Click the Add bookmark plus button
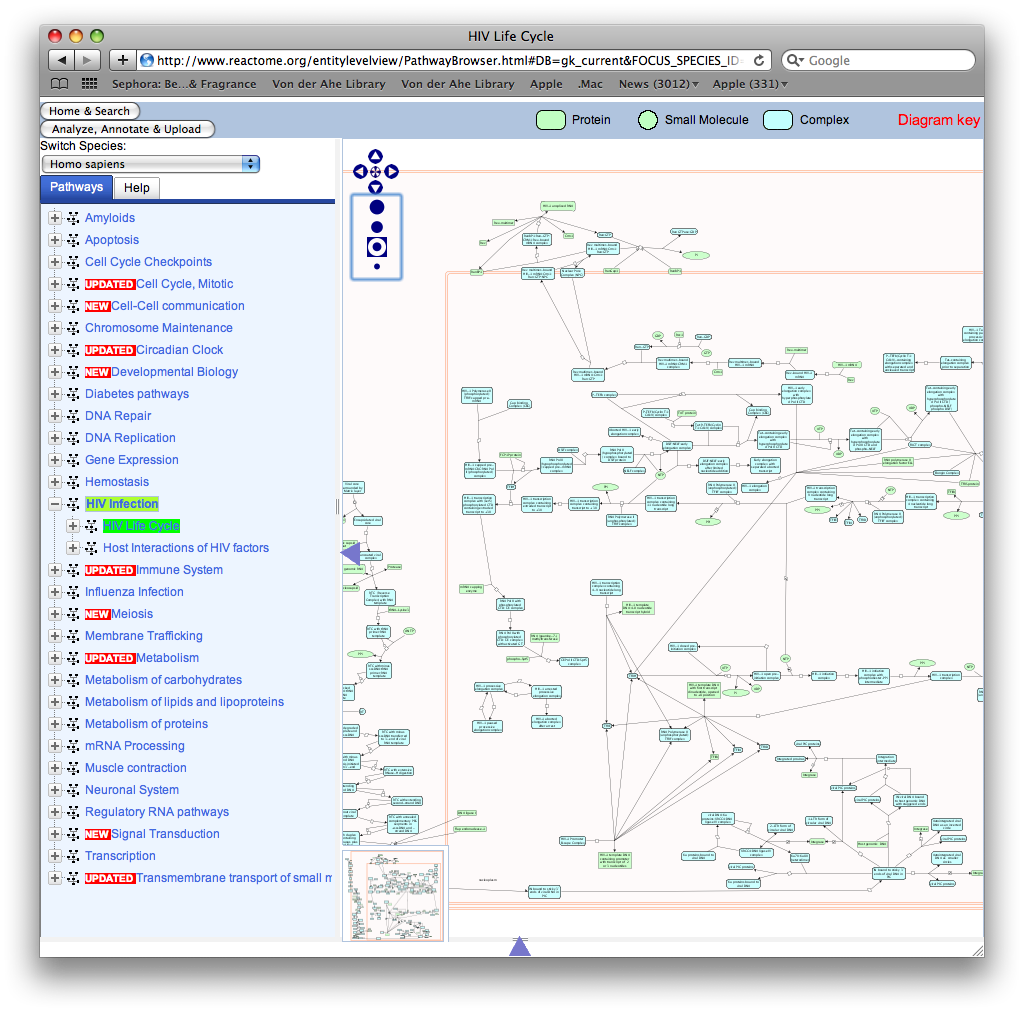This screenshot has width=1024, height=1012. point(122,60)
